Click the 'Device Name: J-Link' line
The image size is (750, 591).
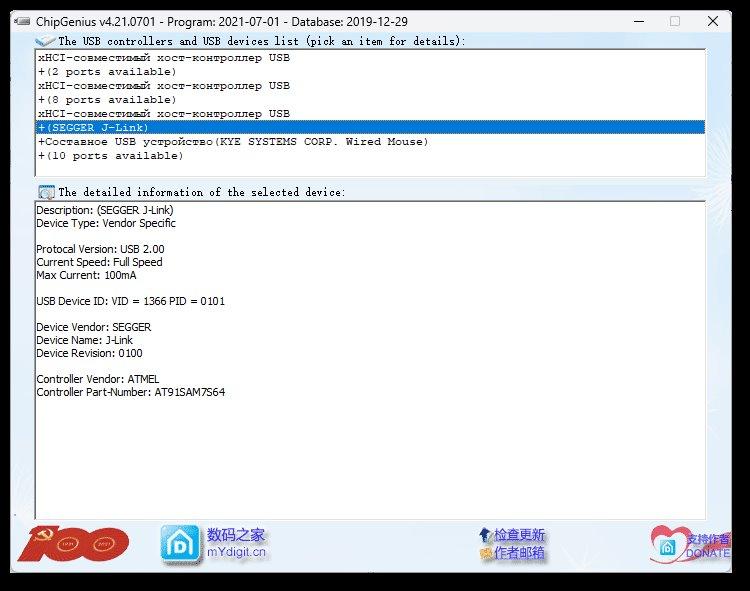tap(85, 340)
